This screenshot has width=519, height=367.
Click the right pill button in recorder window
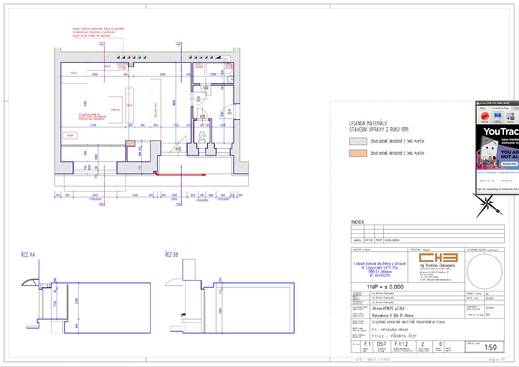click(x=506, y=180)
